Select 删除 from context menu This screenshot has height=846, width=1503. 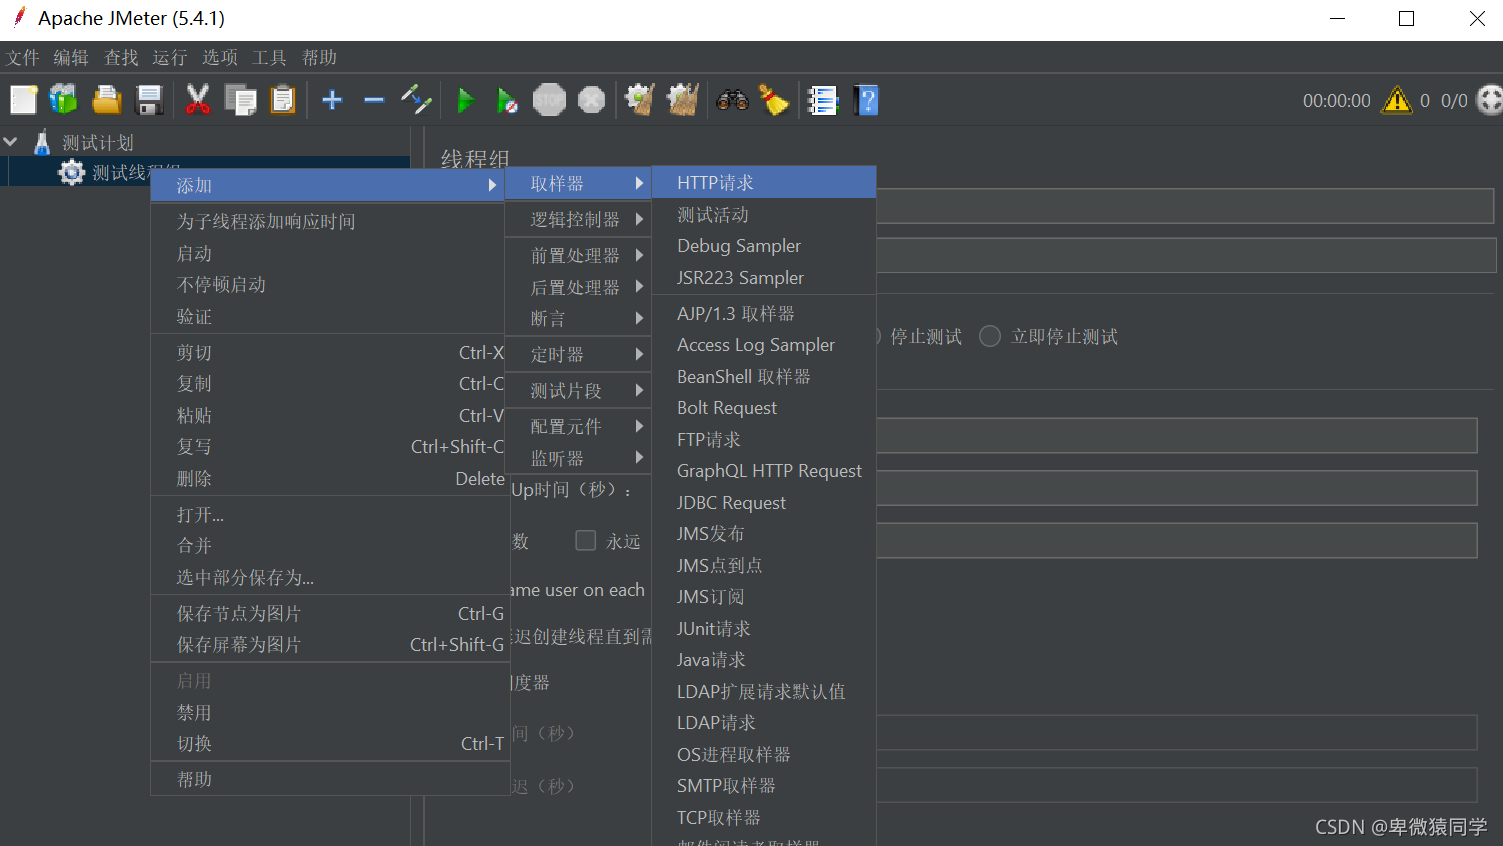click(329, 478)
